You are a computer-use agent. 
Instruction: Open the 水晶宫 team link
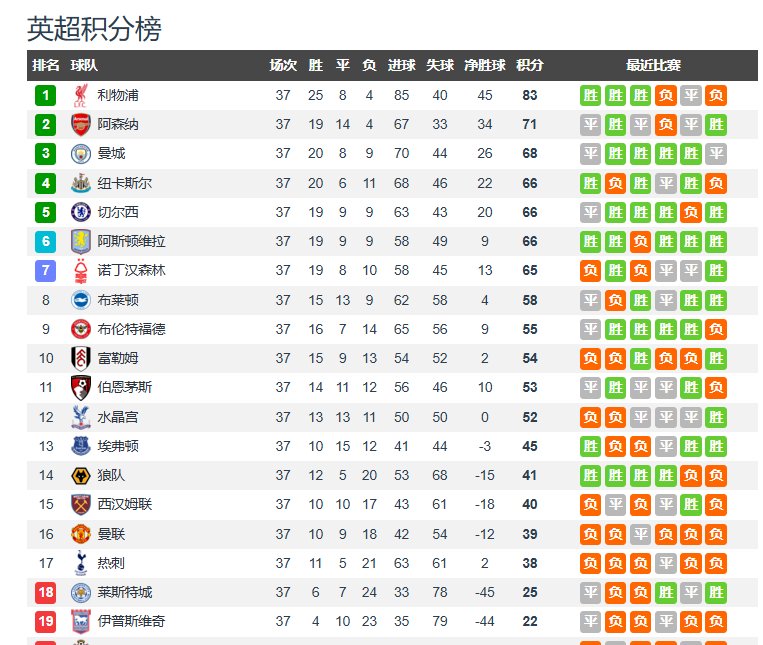click(118, 417)
